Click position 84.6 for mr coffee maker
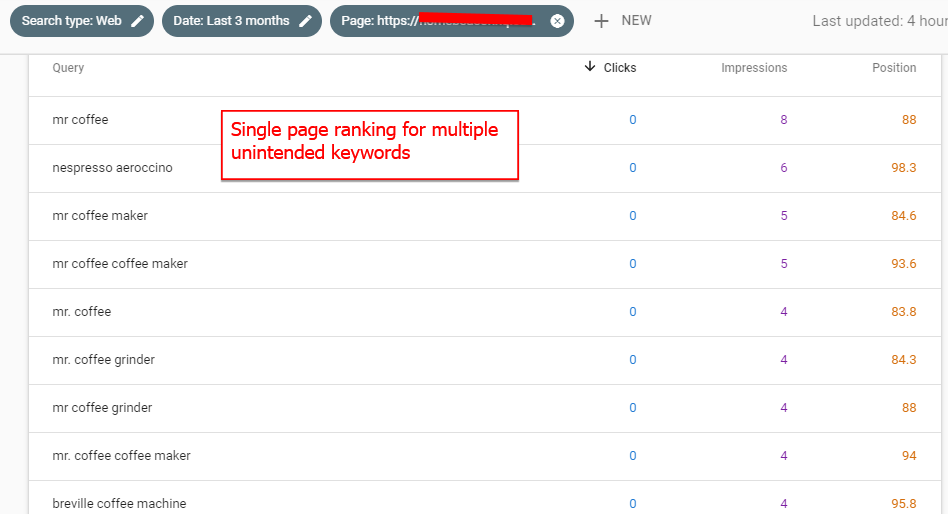This screenshot has height=514, width=948. click(903, 215)
